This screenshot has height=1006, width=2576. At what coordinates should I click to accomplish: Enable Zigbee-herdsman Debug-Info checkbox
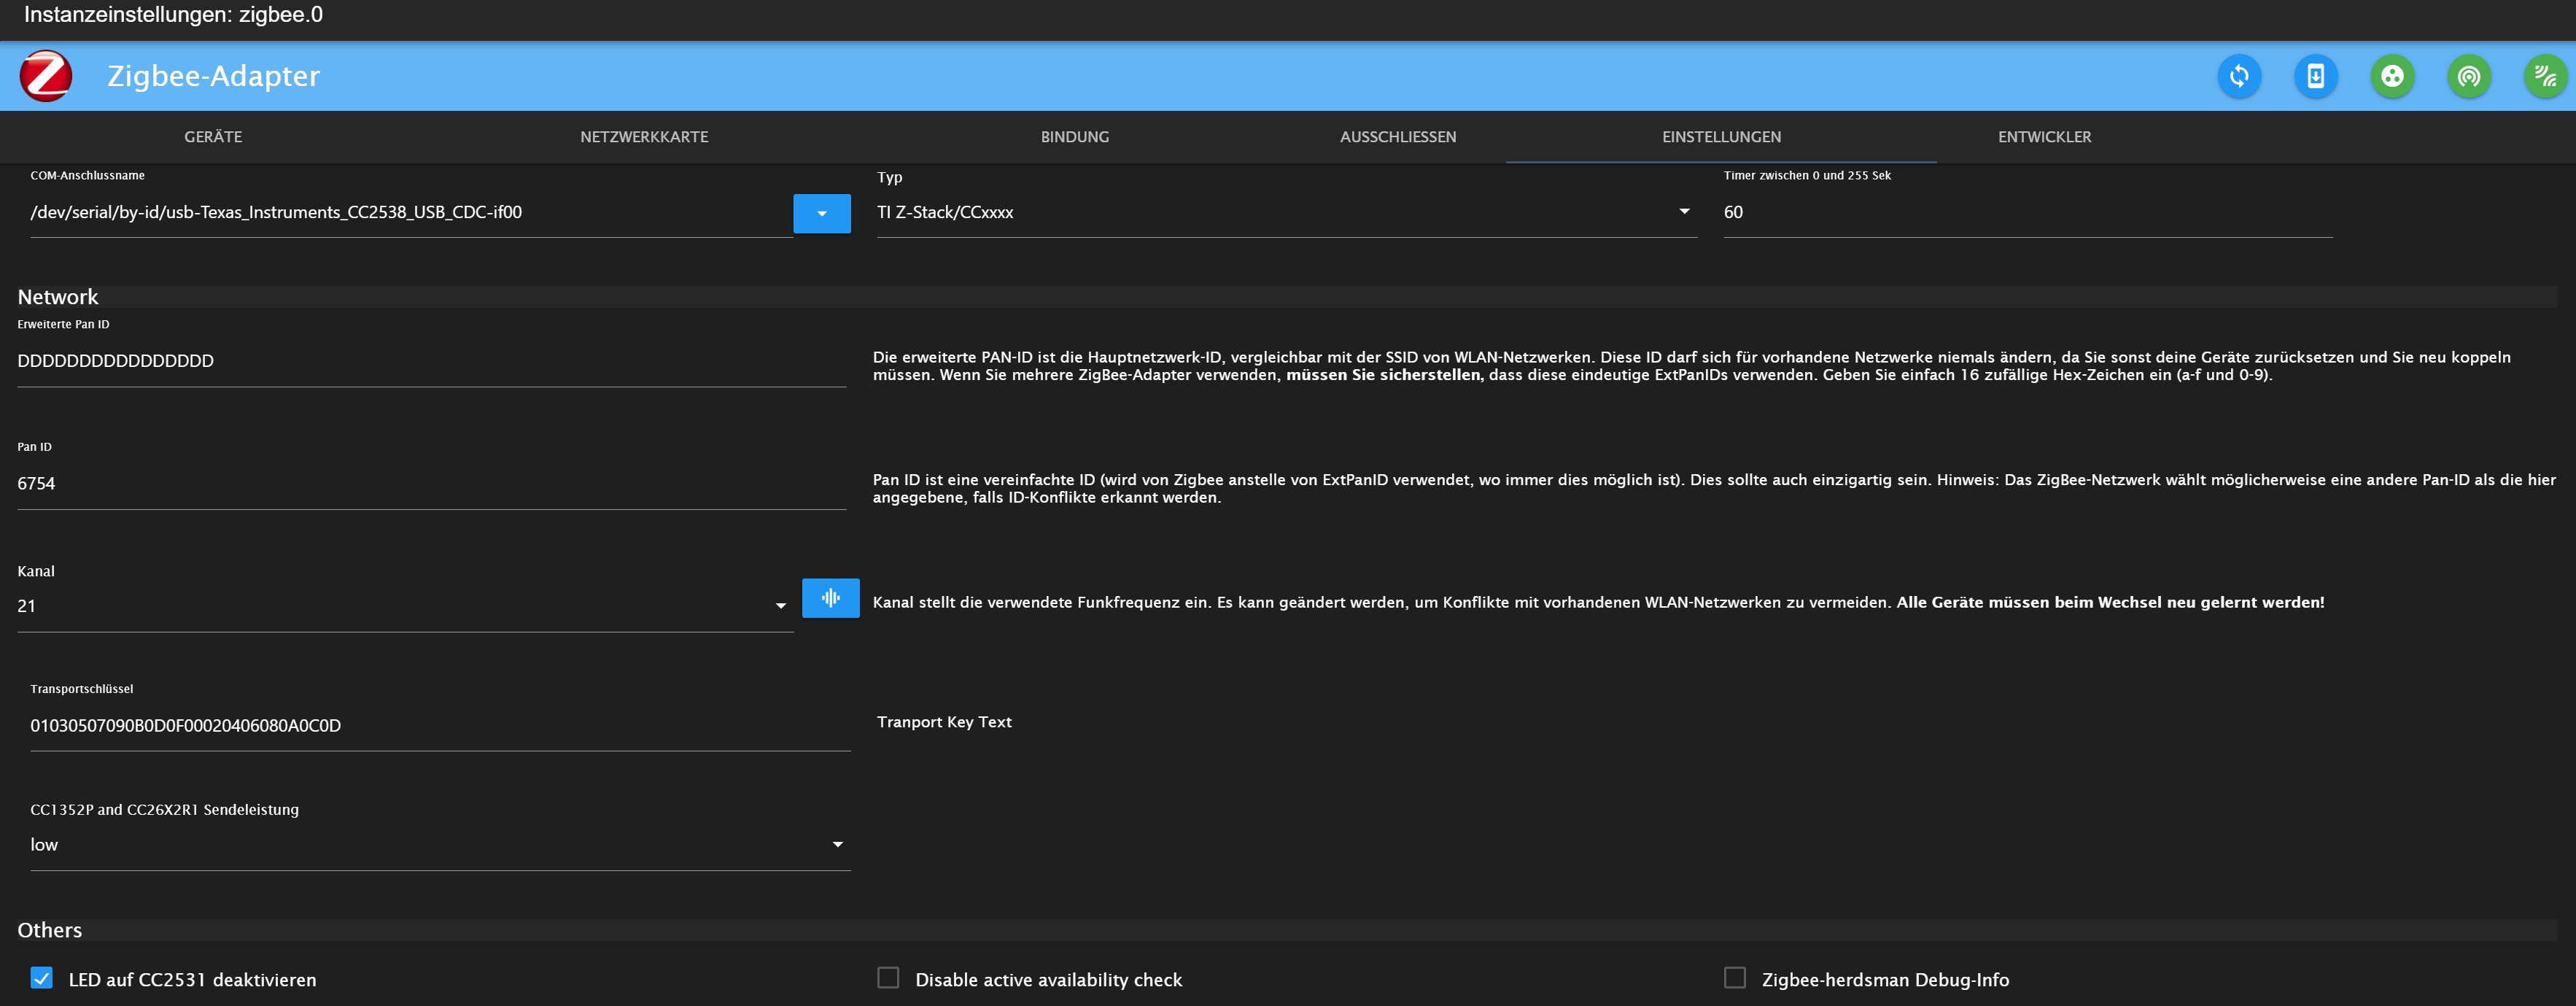(1735, 978)
